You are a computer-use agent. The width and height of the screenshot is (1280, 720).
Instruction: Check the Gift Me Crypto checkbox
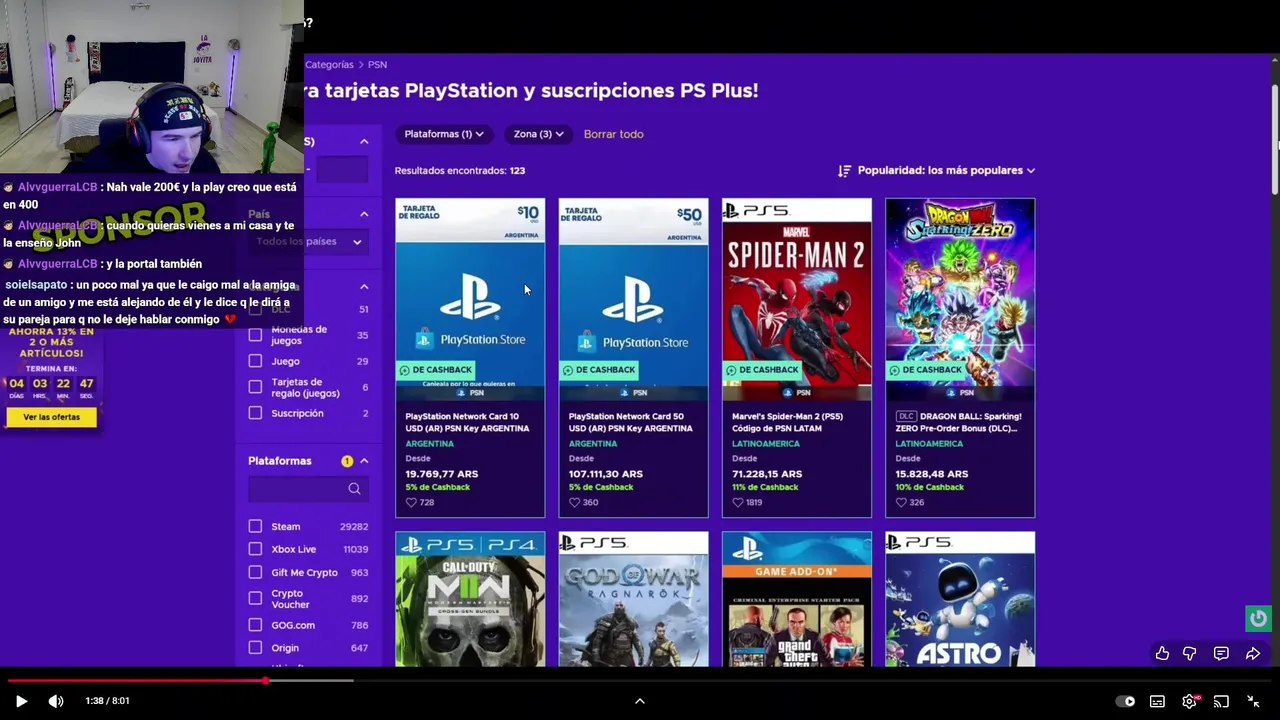(255, 572)
